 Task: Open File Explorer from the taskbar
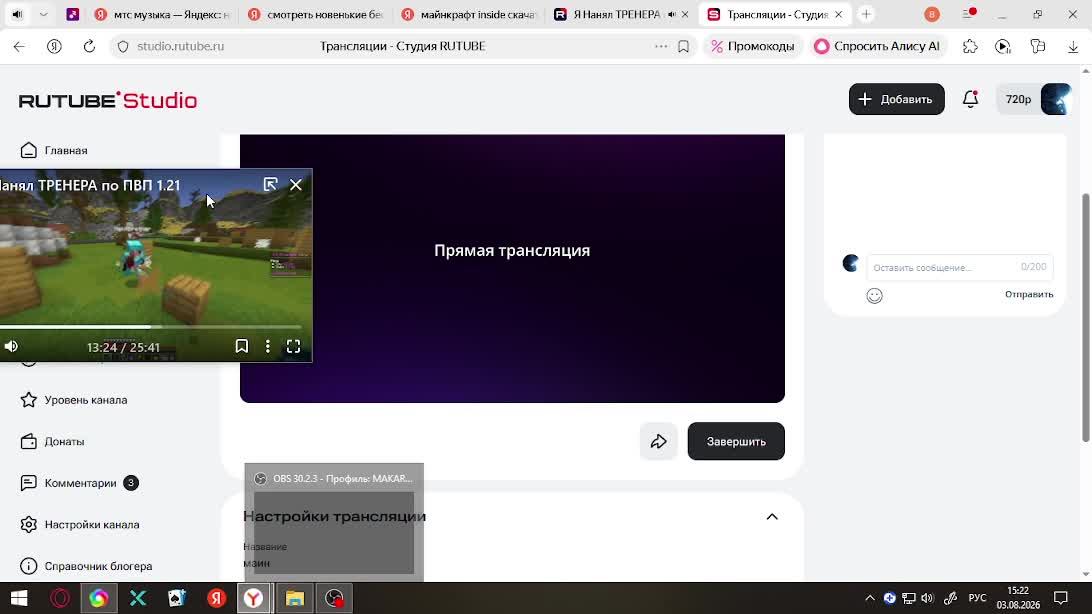[295, 598]
